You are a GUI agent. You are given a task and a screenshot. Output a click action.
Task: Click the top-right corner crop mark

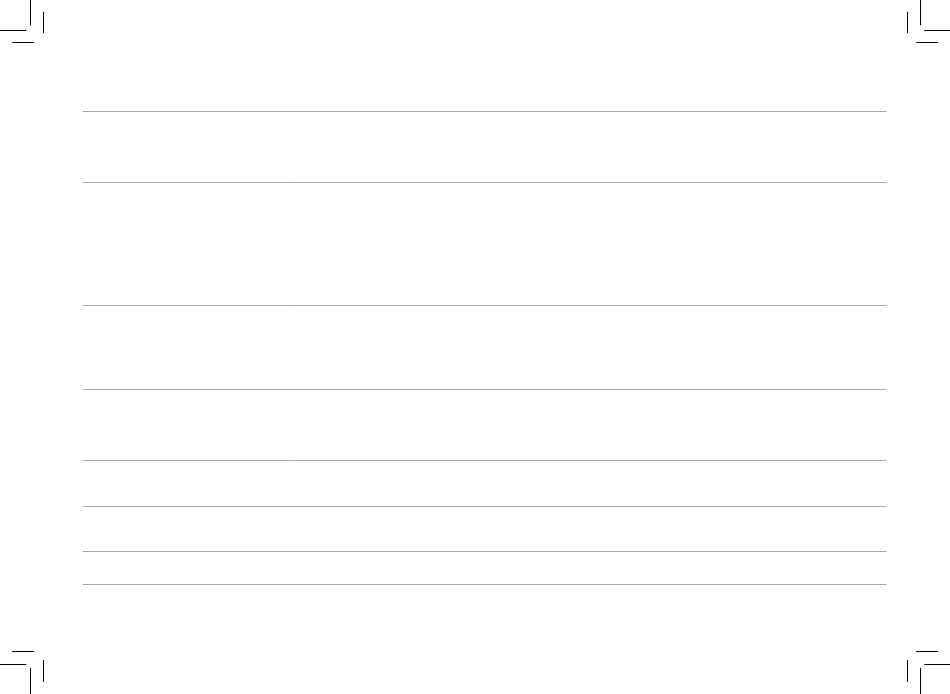[x=928, y=22]
